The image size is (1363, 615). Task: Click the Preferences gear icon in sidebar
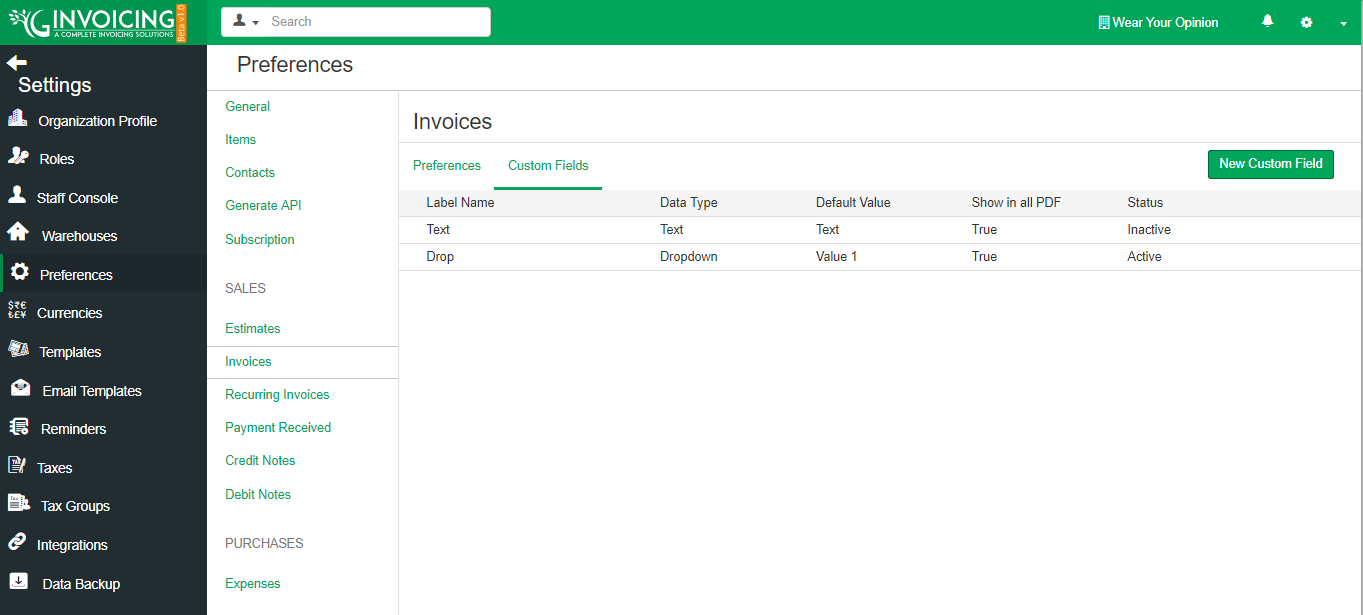coord(19,272)
